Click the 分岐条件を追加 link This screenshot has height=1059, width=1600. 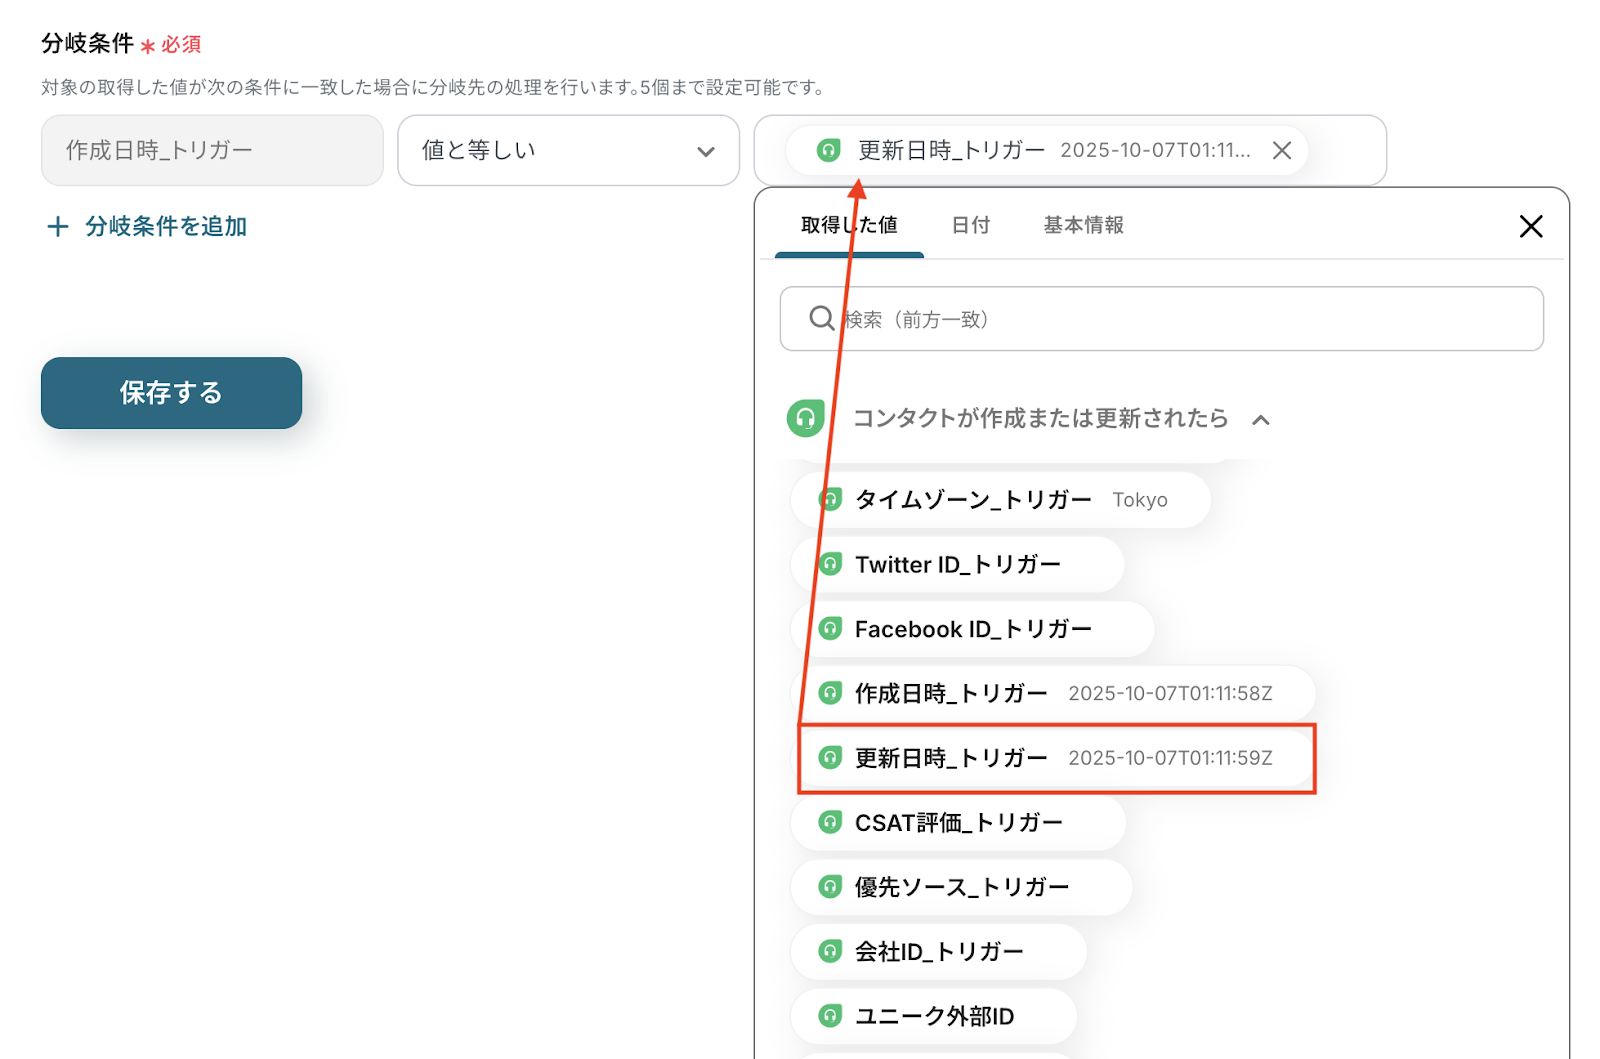coord(165,227)
